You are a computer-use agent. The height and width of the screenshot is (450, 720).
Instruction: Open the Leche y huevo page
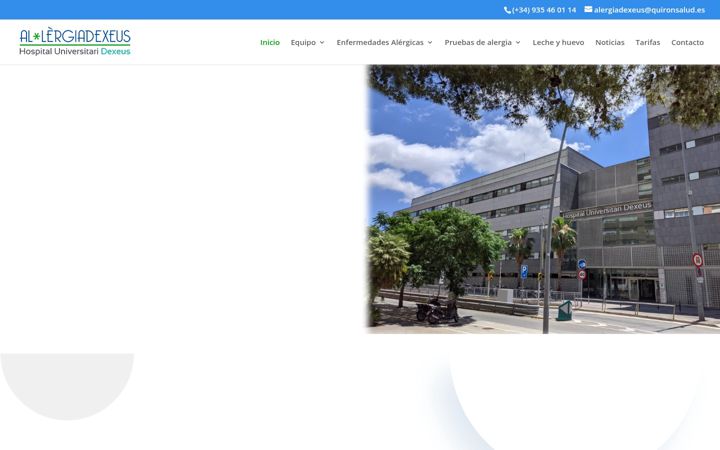pos(558,42)
